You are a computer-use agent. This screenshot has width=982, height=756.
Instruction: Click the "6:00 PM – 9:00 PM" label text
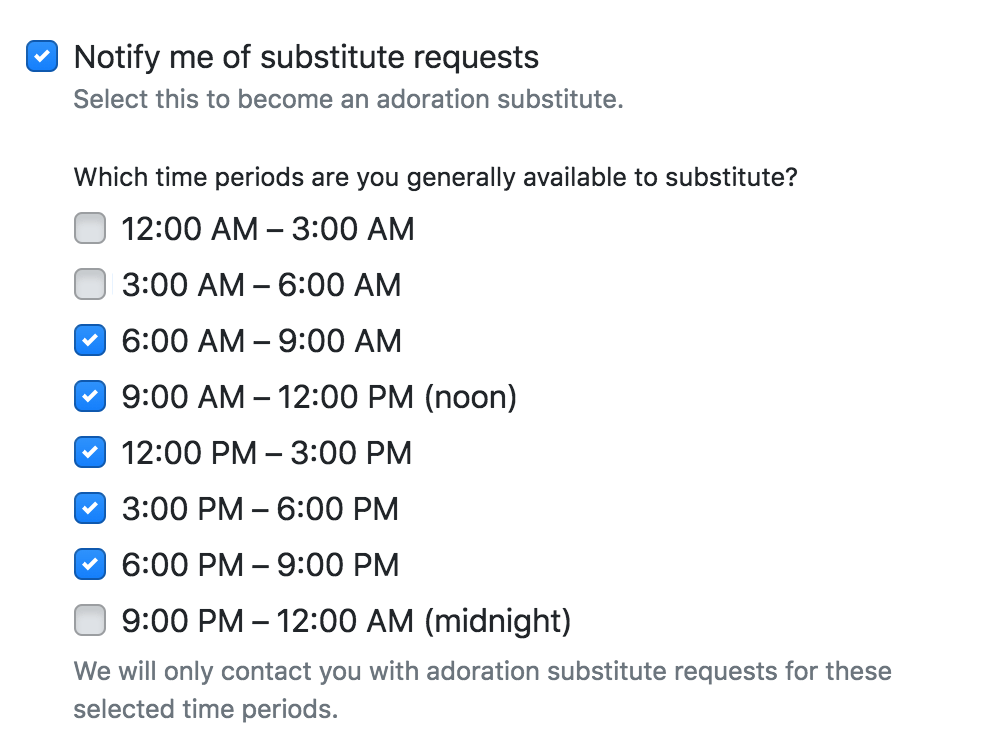tap(260, 566)
